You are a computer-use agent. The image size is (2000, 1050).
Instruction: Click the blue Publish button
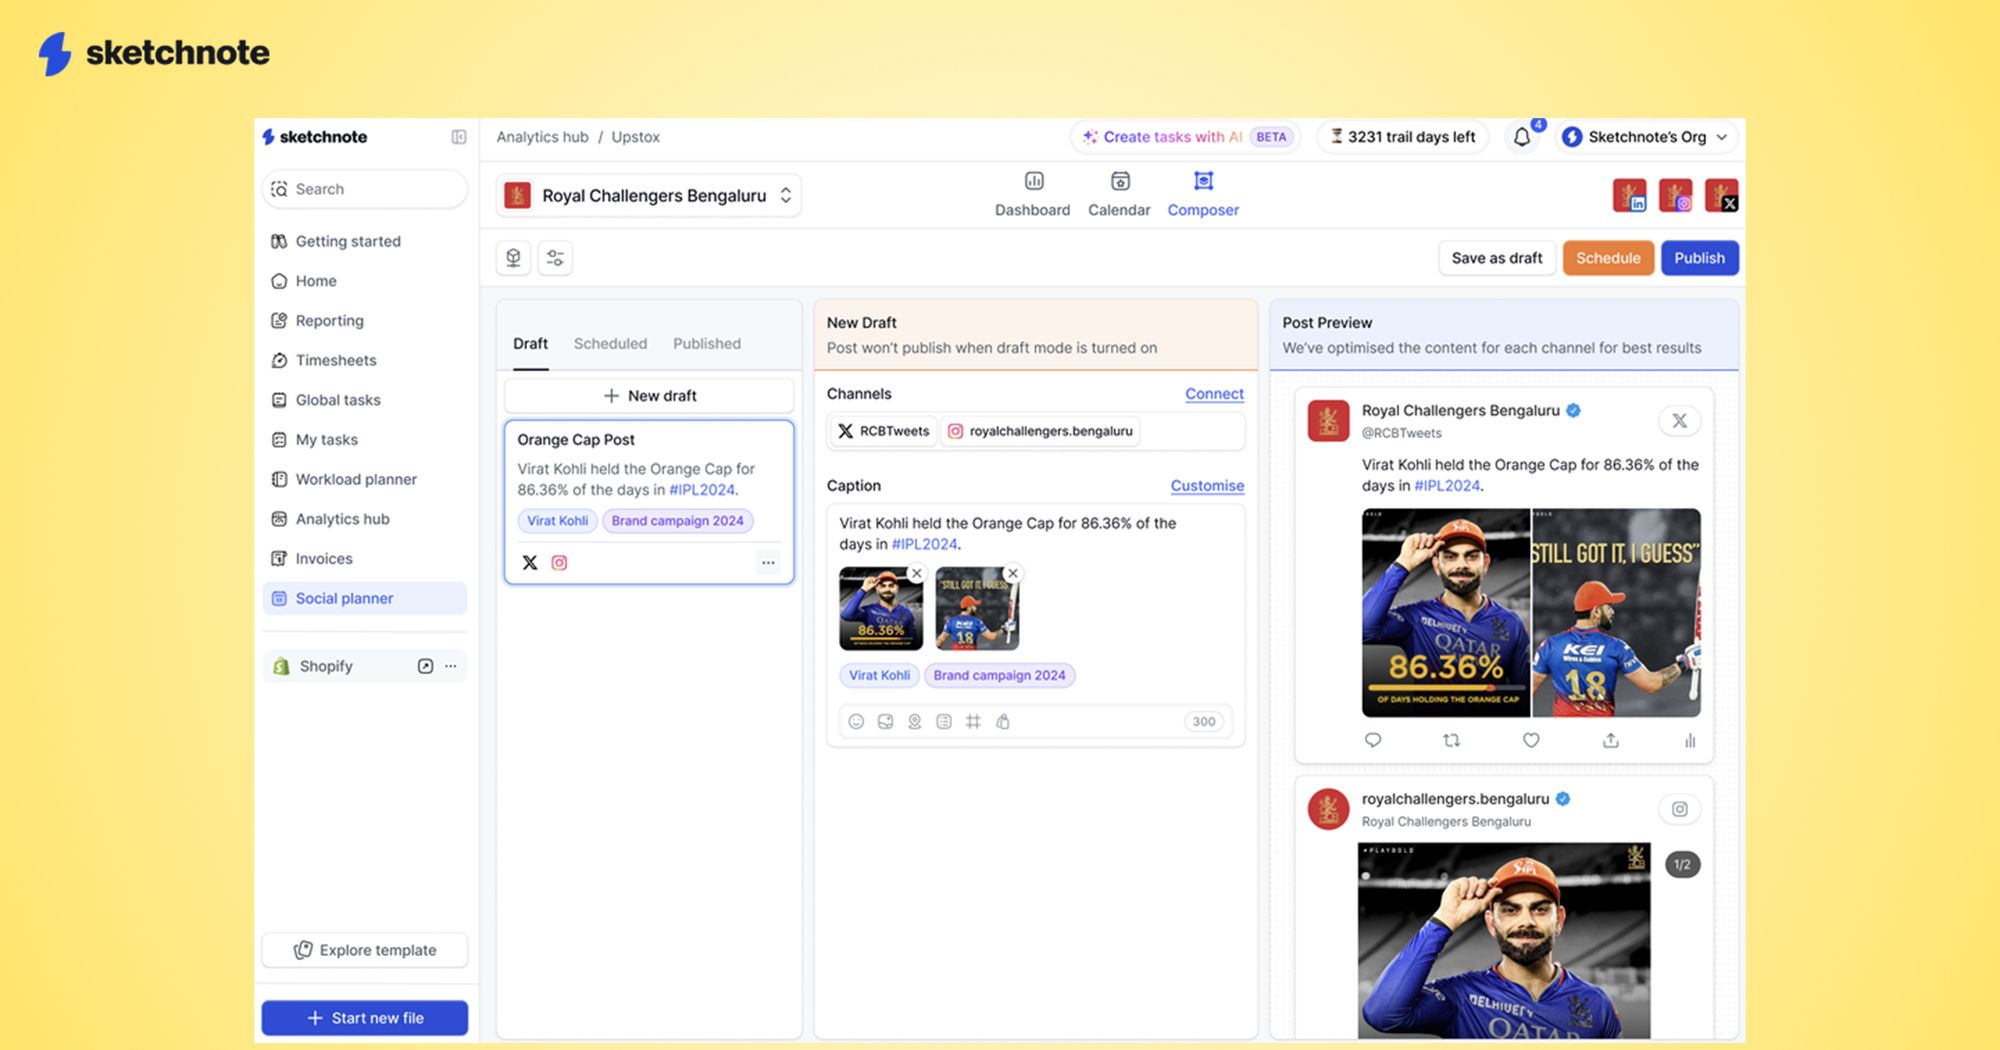point(1699,258)
